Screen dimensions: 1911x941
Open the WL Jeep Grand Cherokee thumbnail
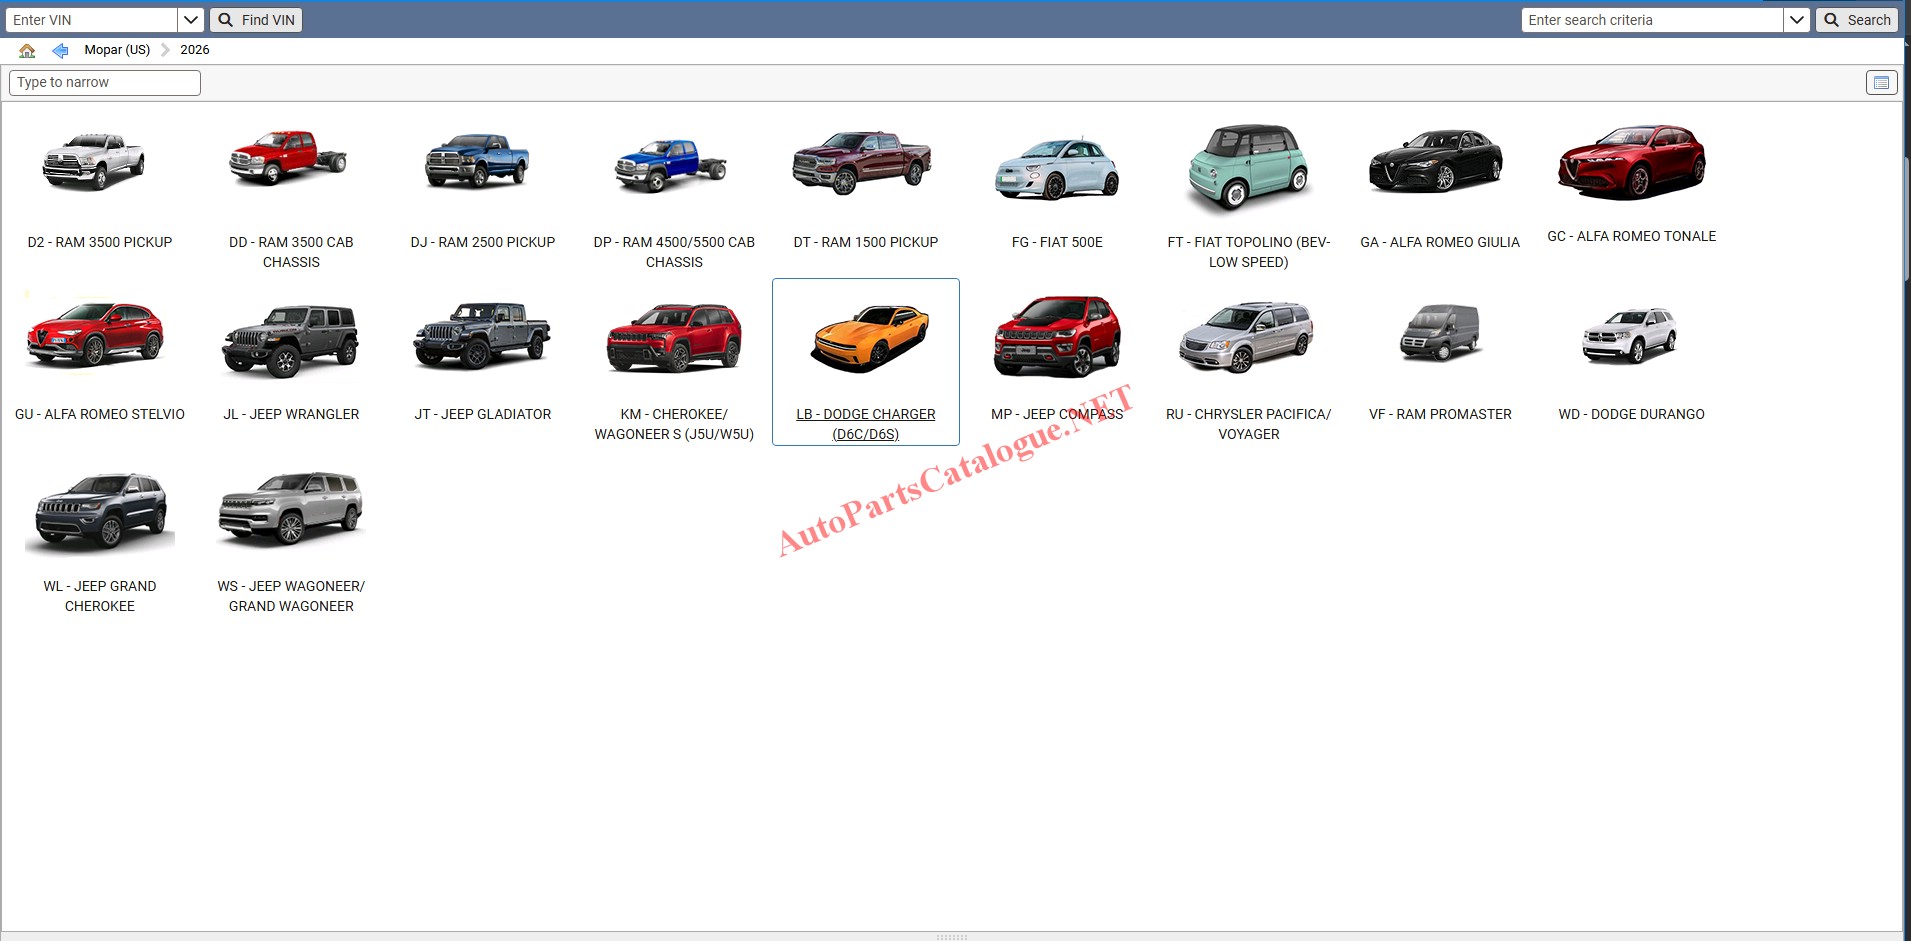(x=100, y=512)
